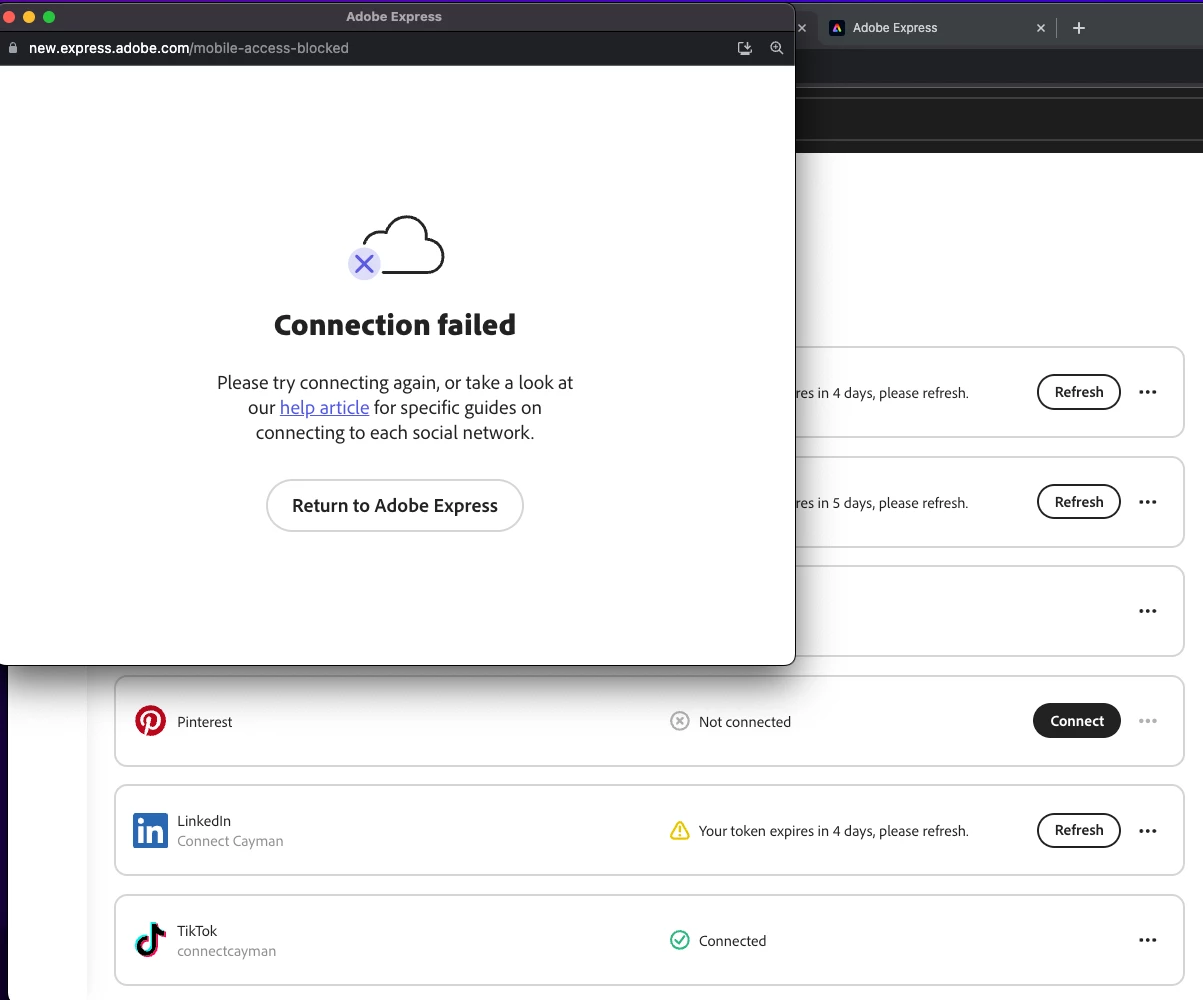Click the install app icon in the address bar
1203x1000 pixels.
click(745, 48)
